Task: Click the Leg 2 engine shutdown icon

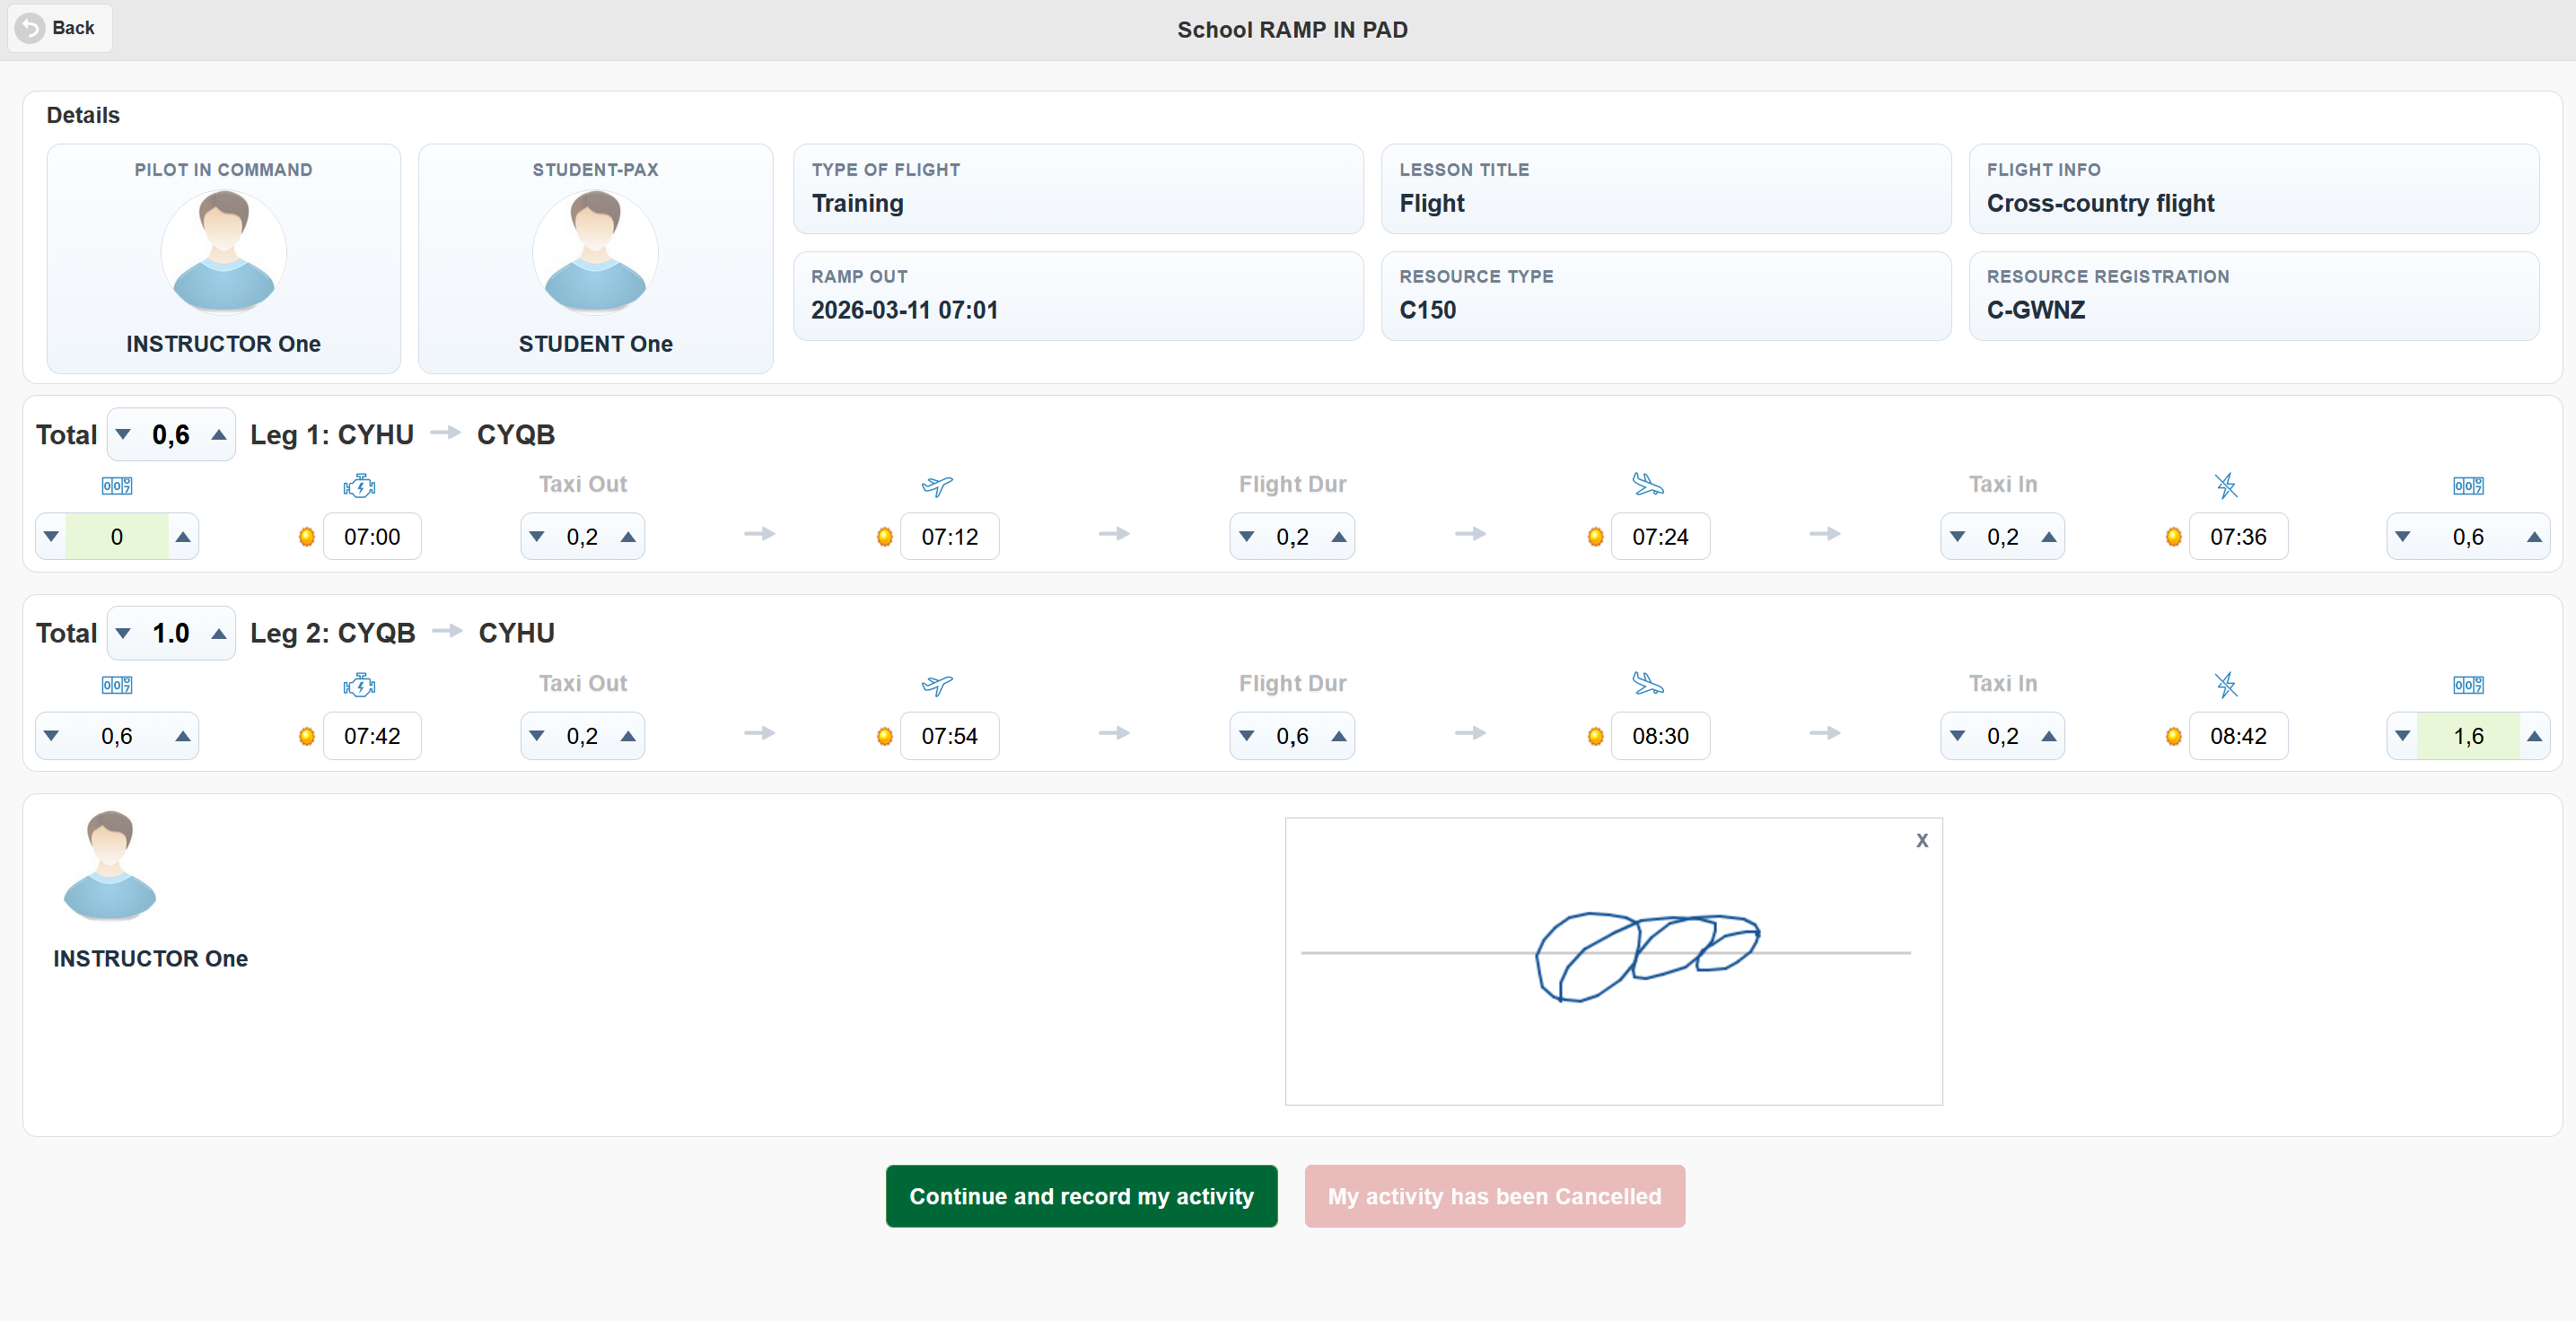Action: 2225,685
